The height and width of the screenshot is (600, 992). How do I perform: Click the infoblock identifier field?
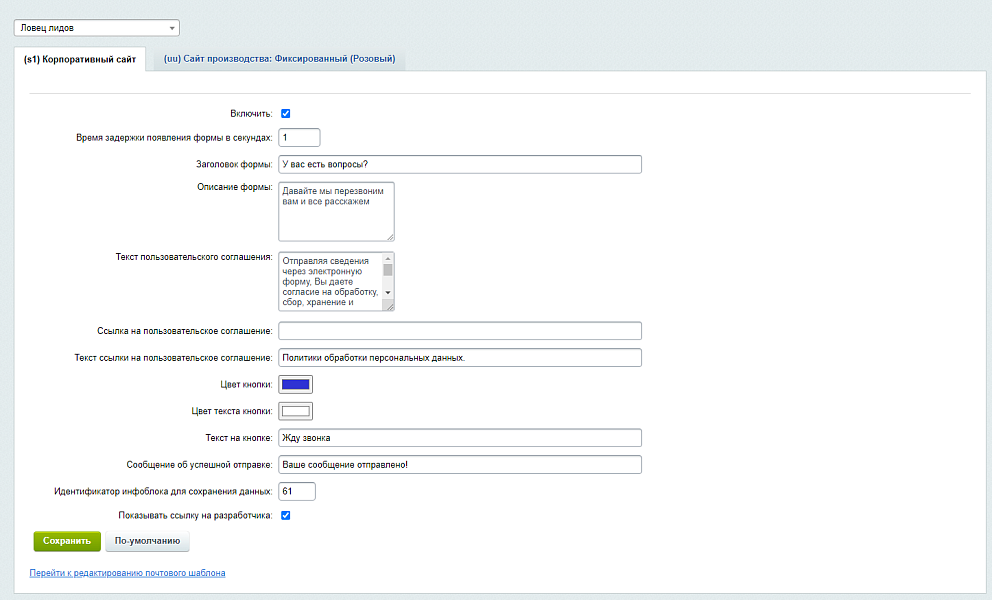point(297,491)
